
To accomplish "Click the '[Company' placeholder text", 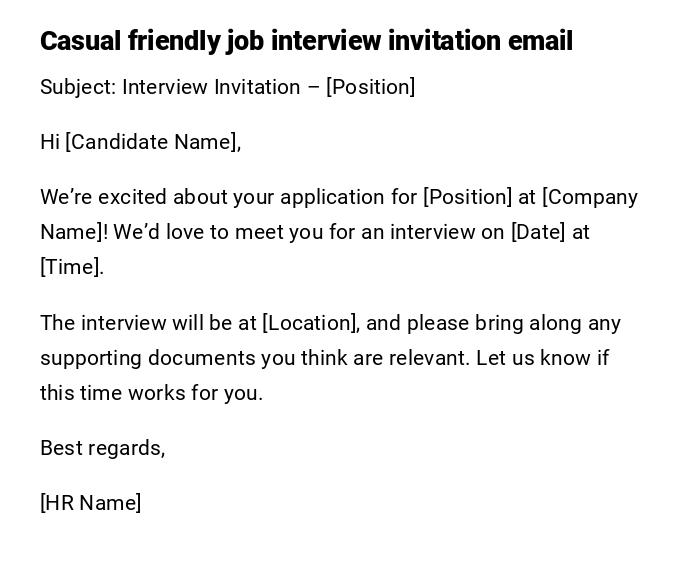I will point(590,197).
